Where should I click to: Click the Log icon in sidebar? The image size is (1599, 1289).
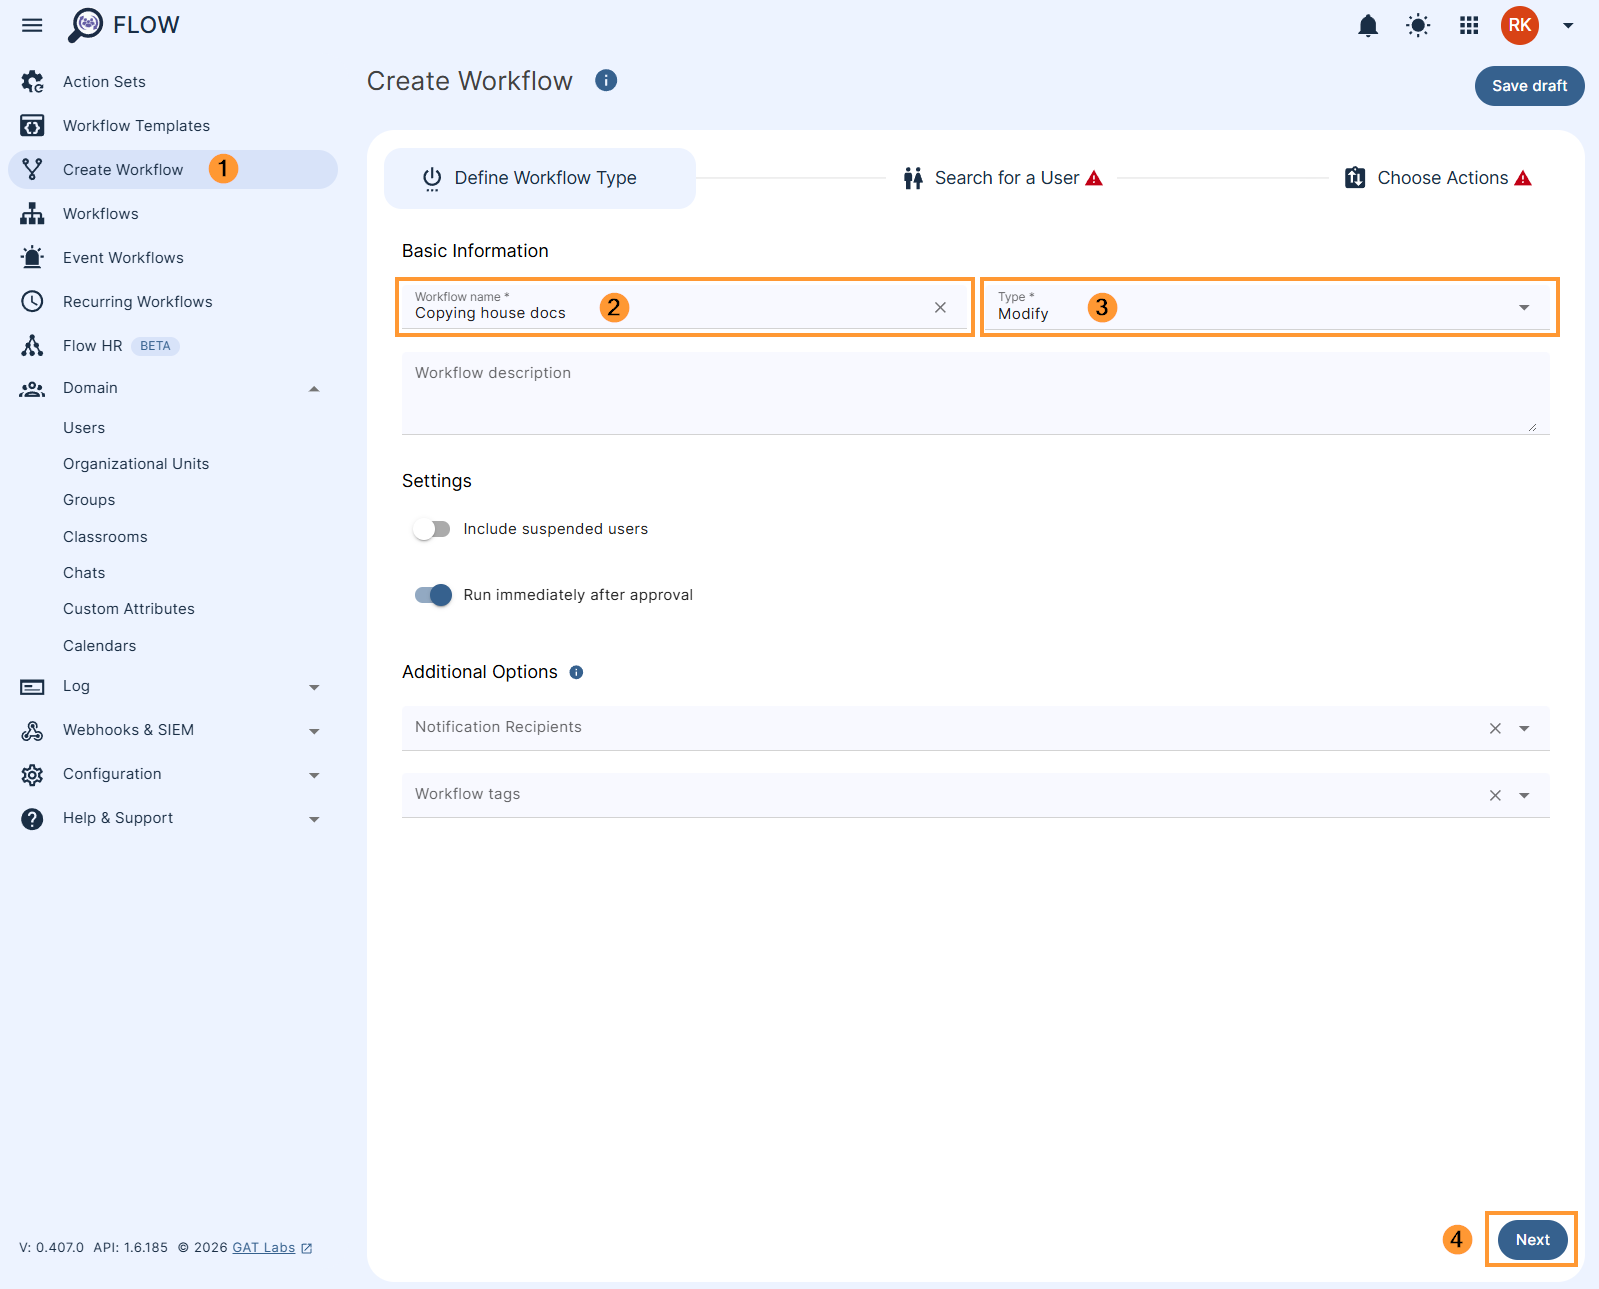pos(32,687)
